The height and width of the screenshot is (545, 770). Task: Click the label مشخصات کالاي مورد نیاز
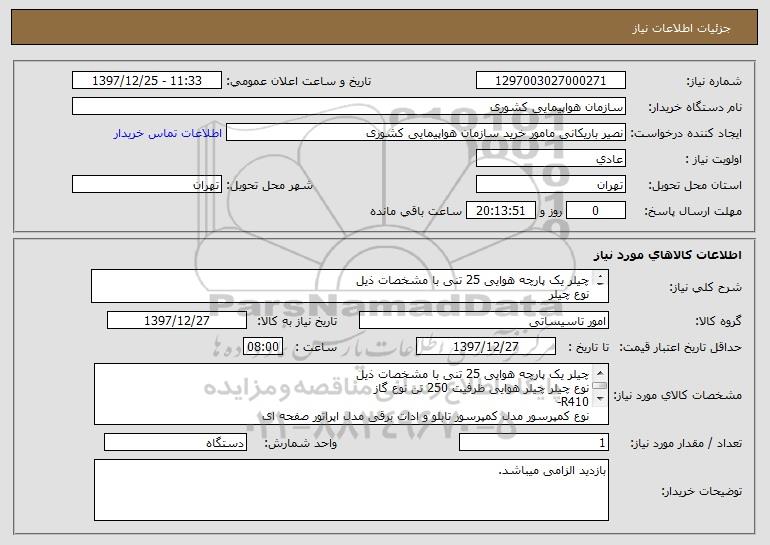[x=678, y=395]
